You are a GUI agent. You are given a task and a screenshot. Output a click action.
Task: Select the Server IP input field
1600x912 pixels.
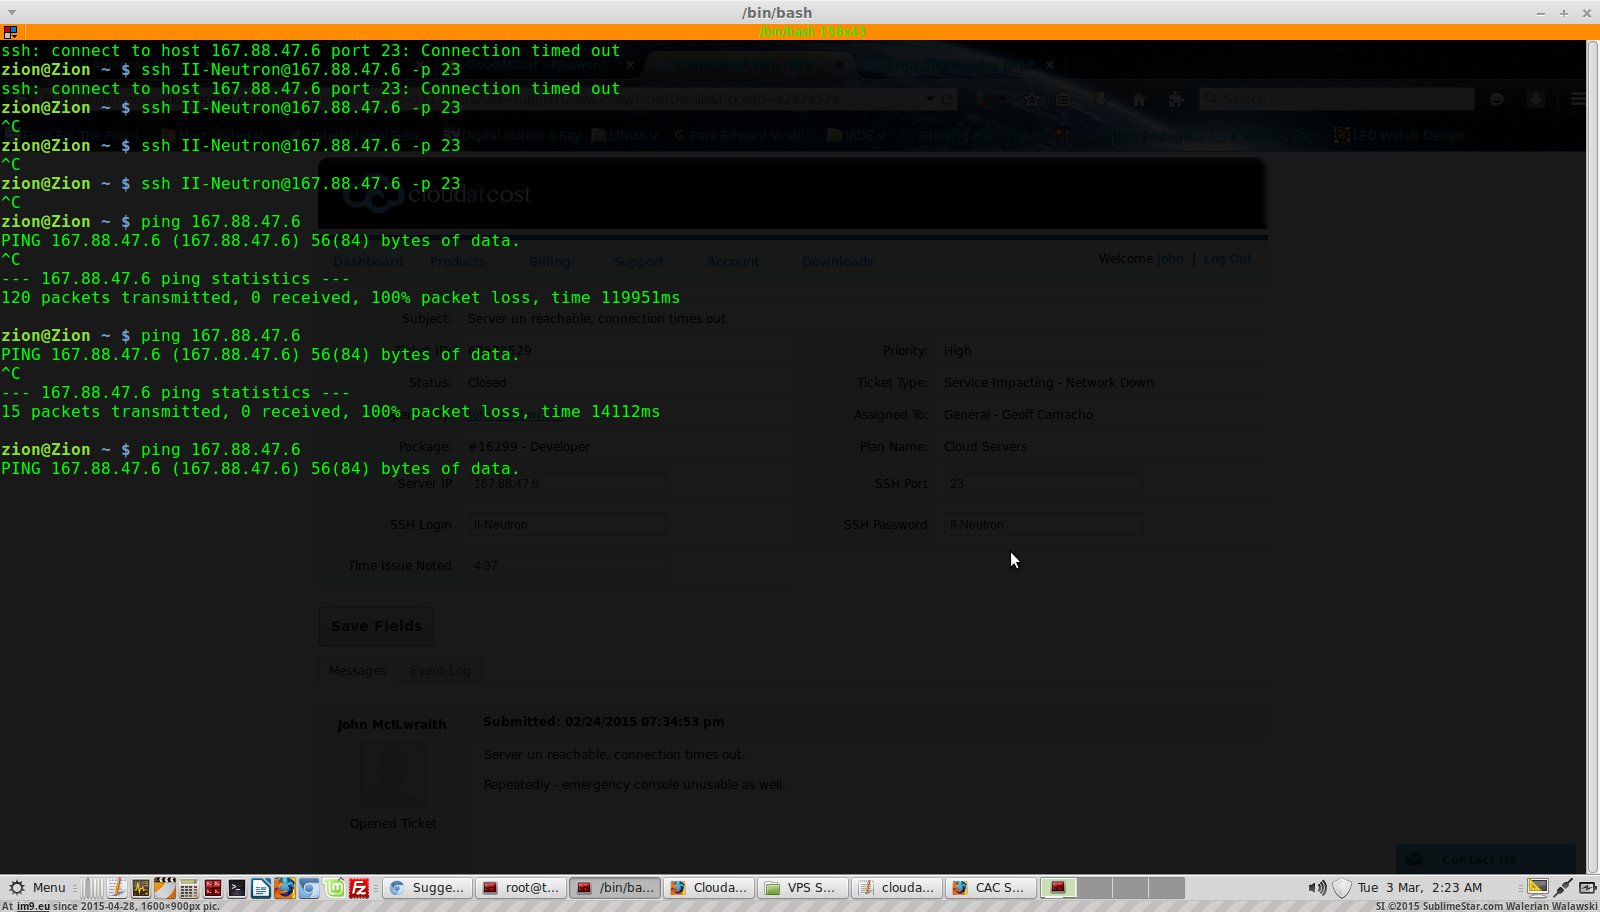(567, 483)
